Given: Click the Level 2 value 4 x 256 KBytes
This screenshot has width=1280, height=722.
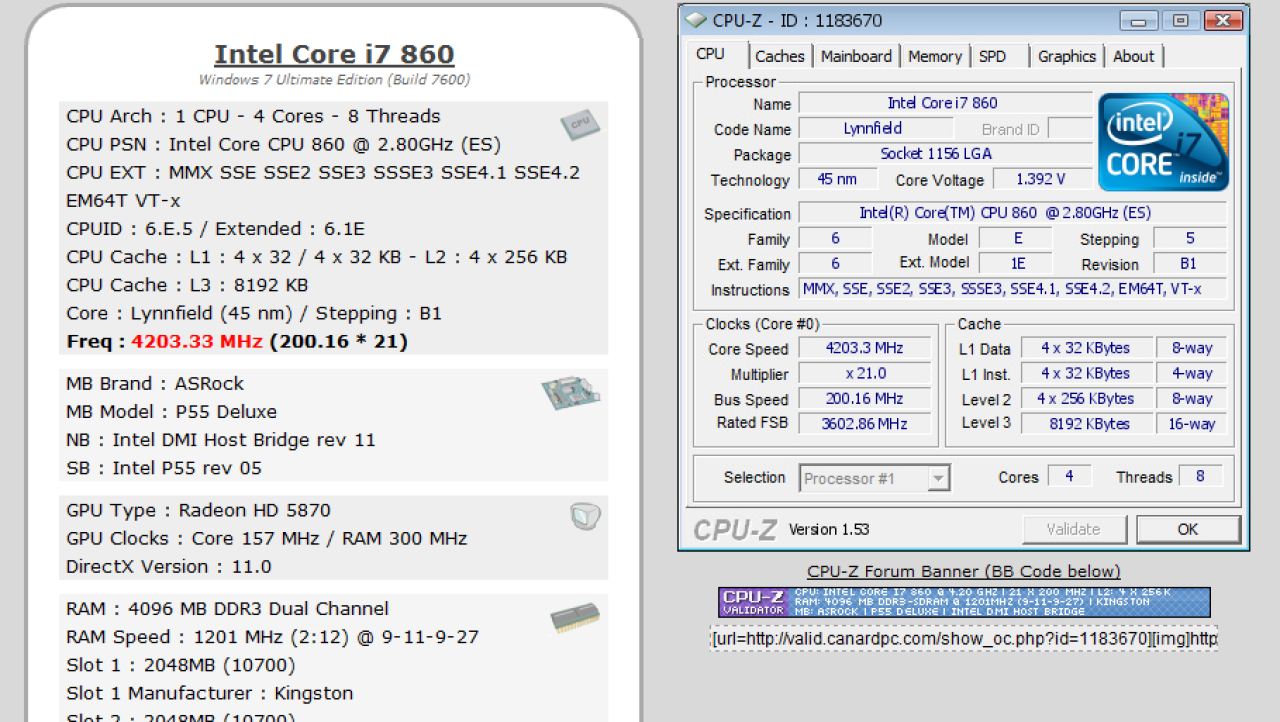Looking at the screenshot, I should (1085, 398).
